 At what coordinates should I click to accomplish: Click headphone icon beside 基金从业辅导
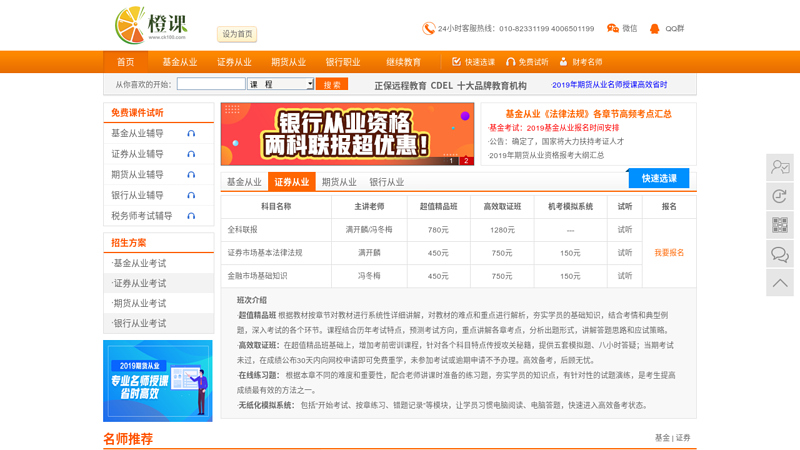[x=191, y=134]
